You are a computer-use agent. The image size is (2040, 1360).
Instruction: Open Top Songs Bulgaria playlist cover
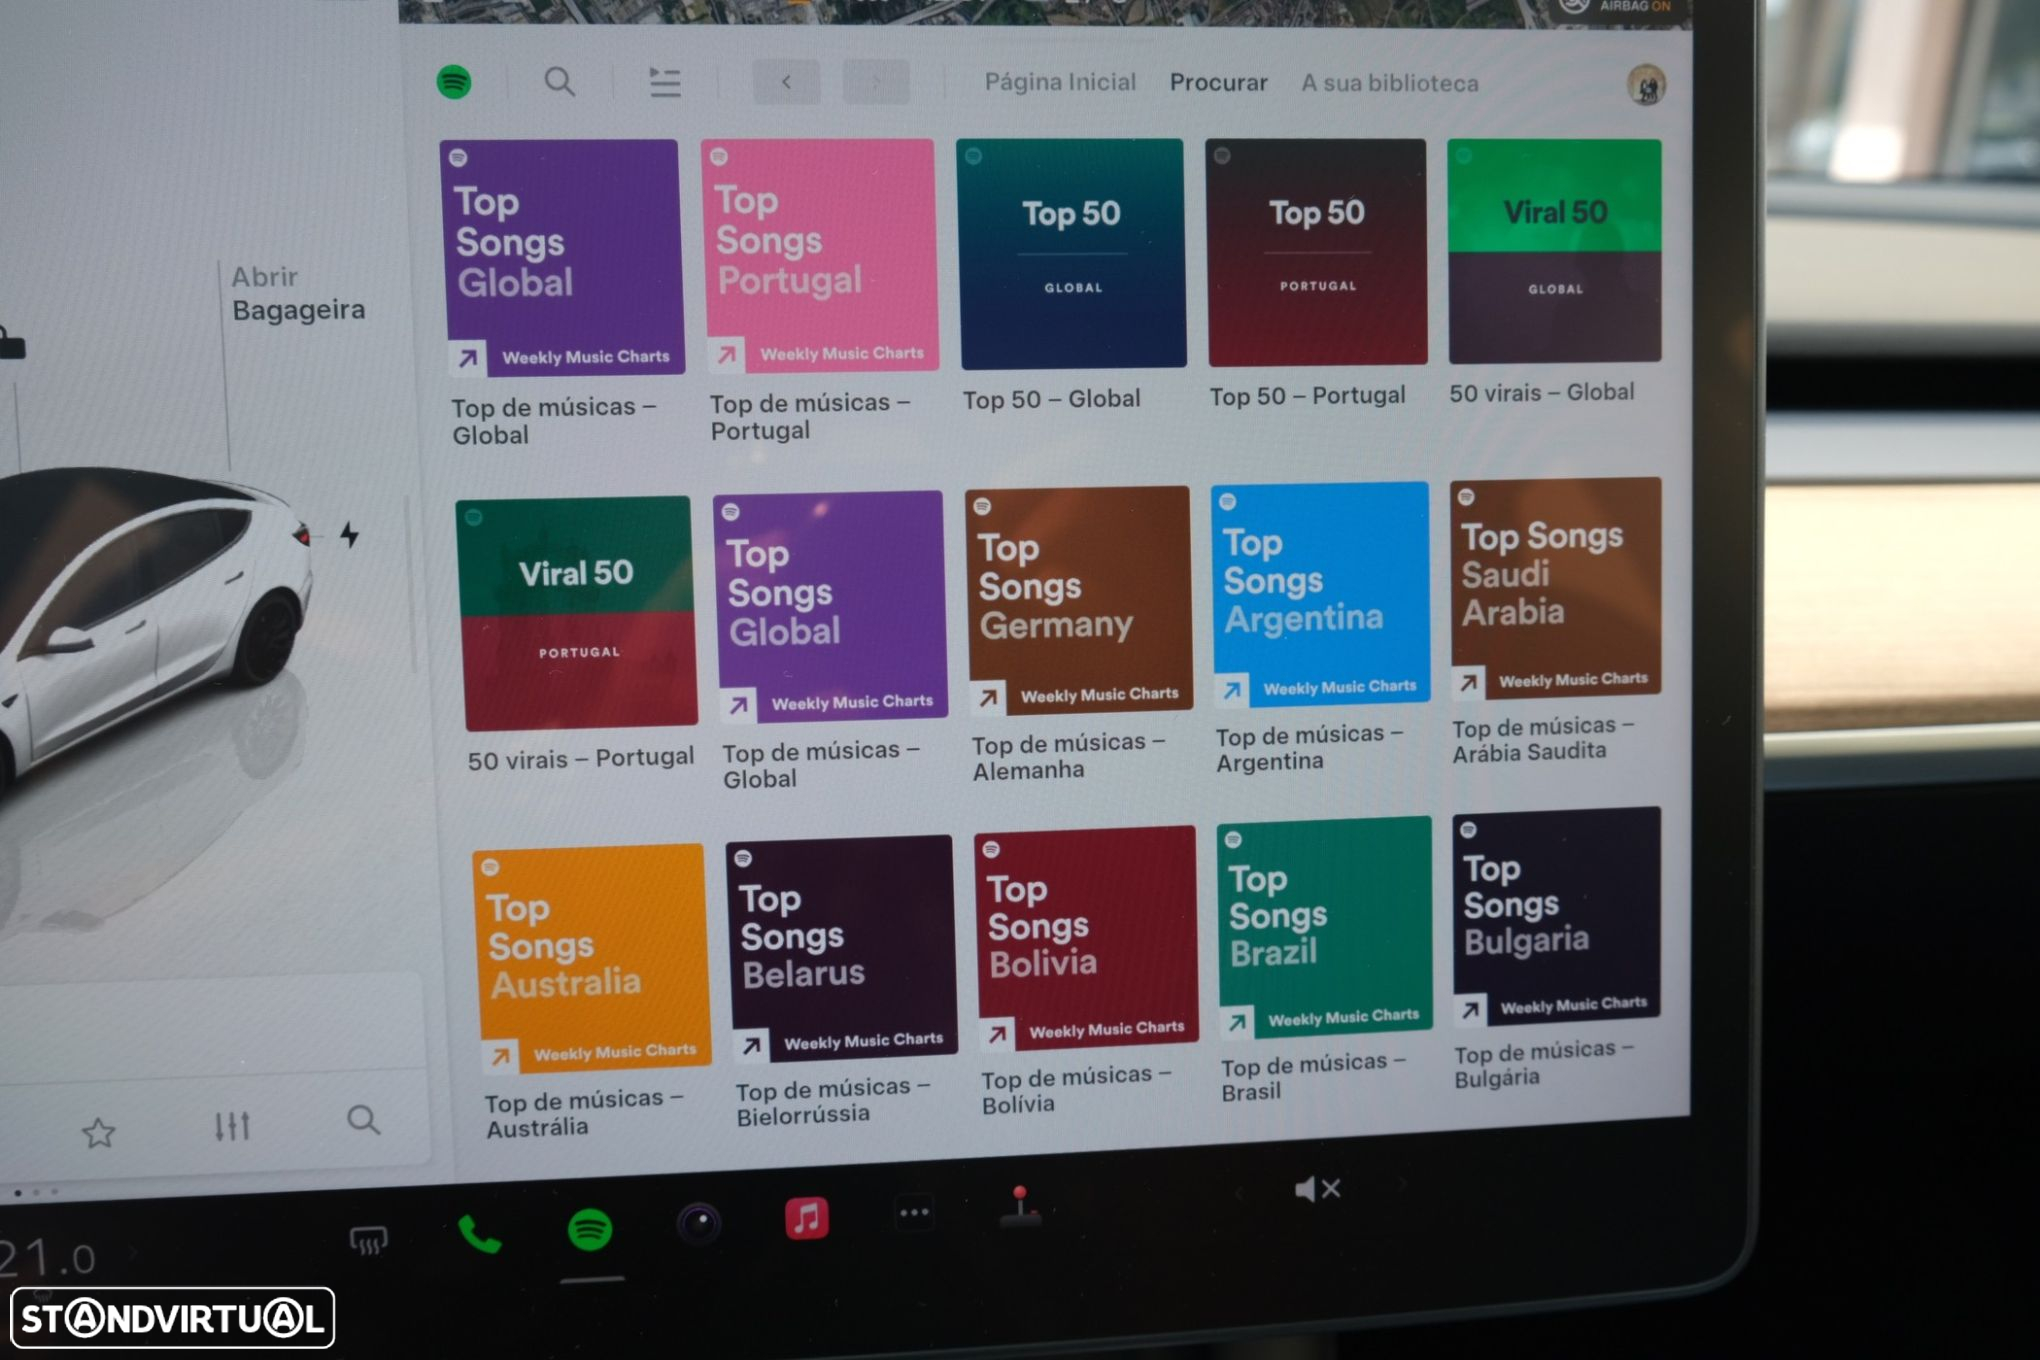click(1558, 916)
